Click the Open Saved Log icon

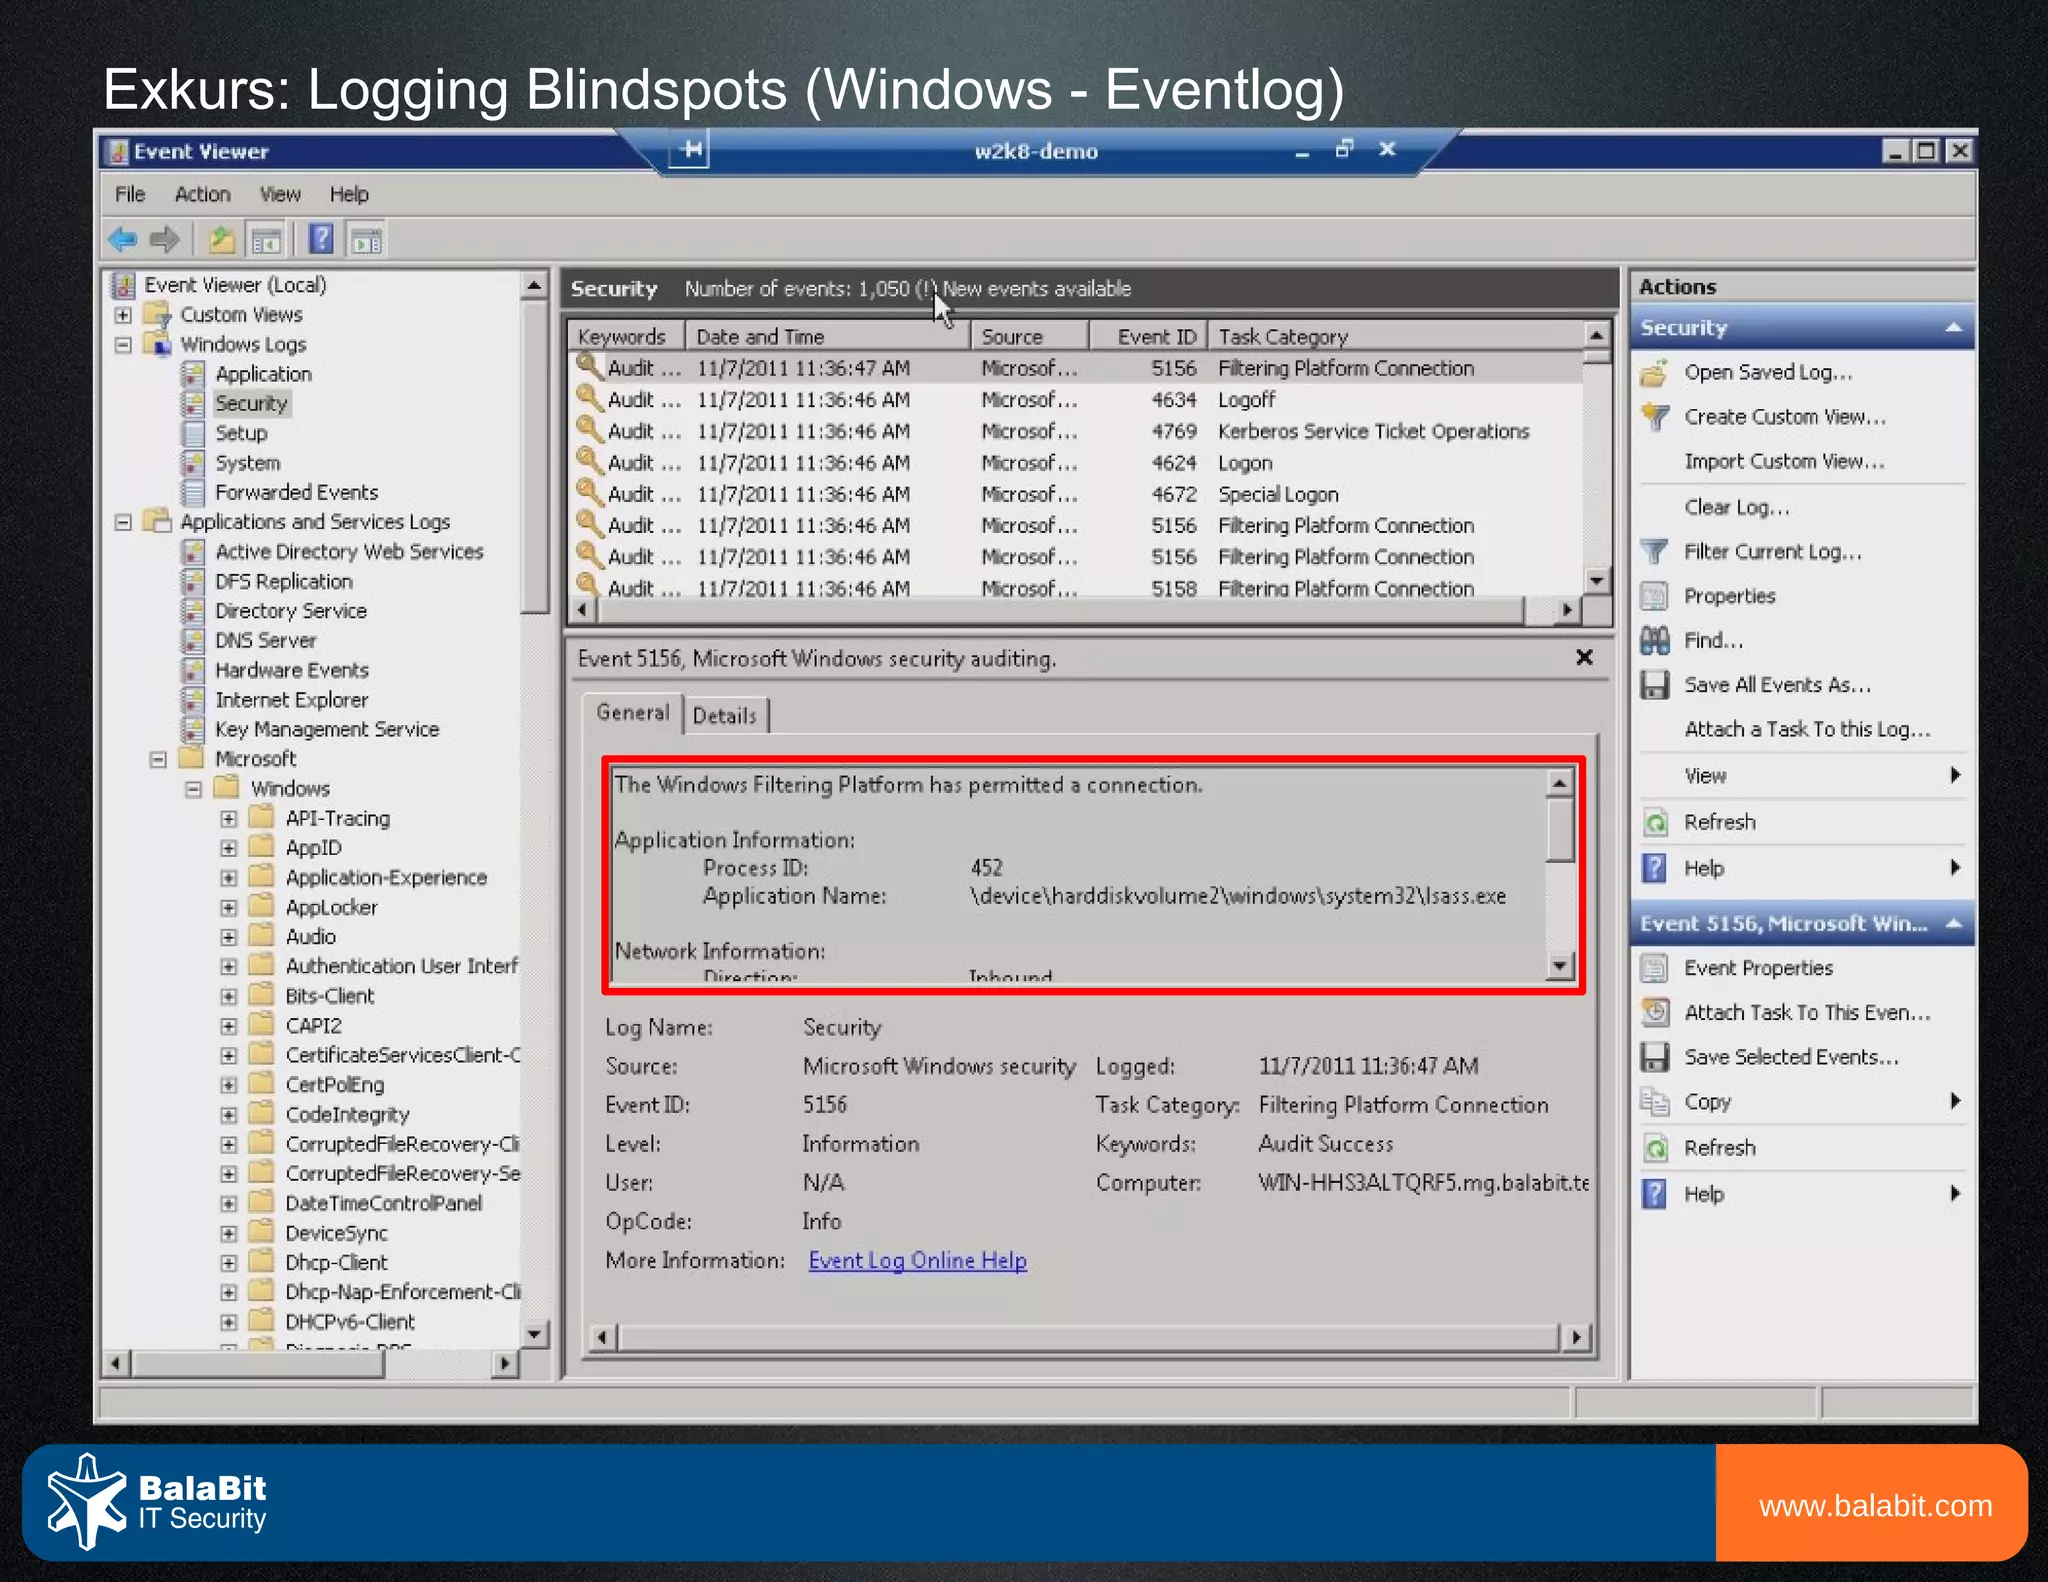(x=1654, y=373)
